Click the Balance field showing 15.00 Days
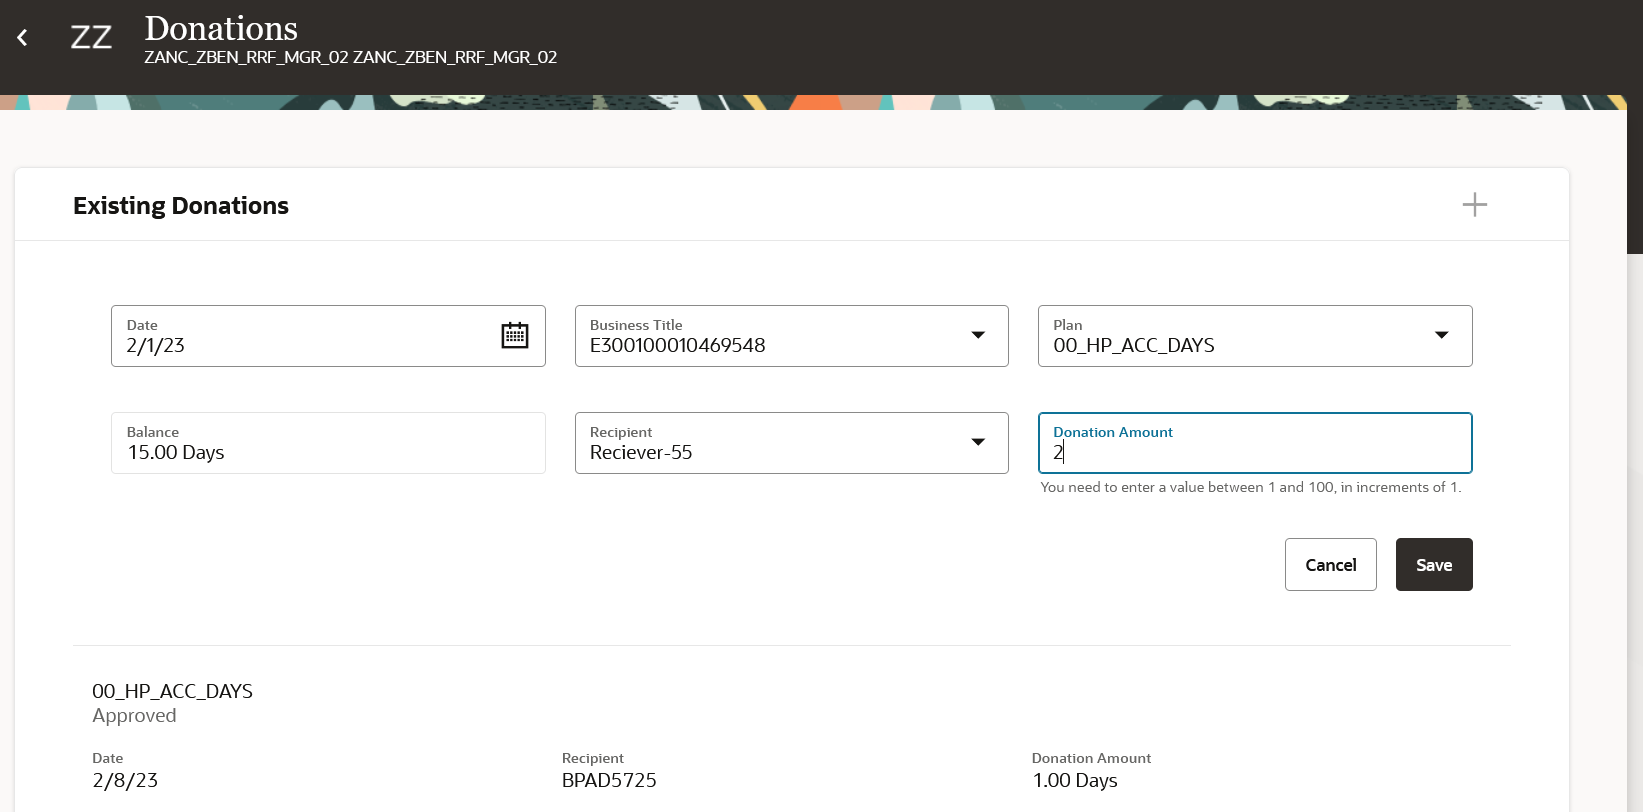This screenshot has height=812, width=1643. click(x=327, y=443)
